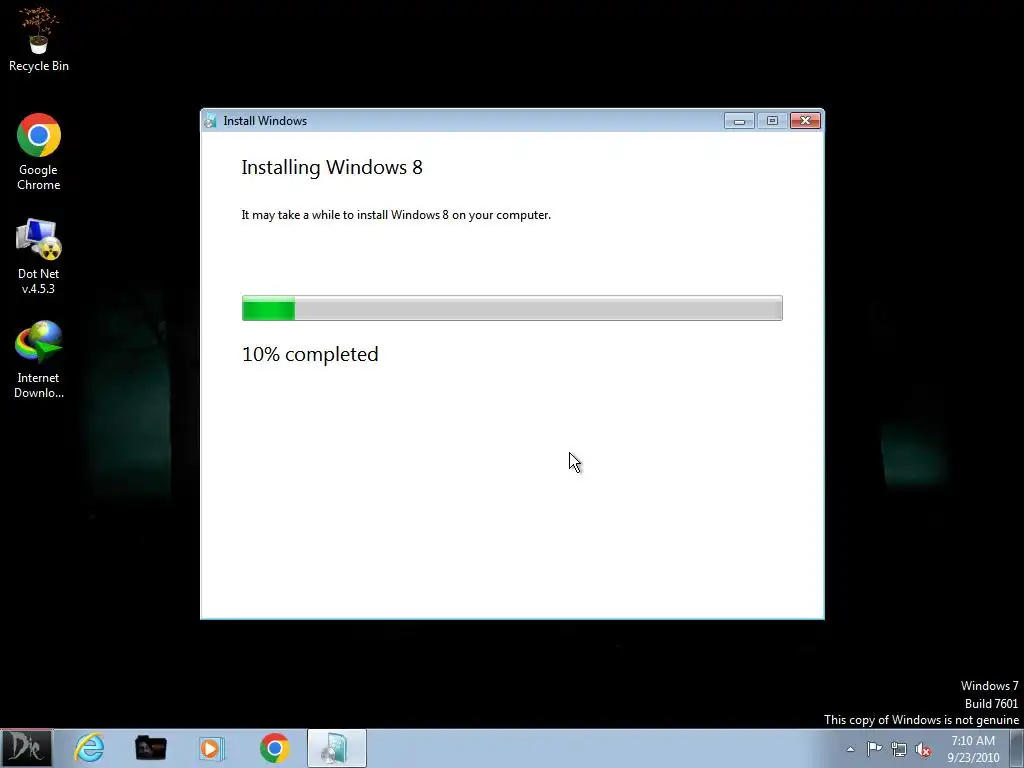Click the 'It may take a while' message
Viewport: 1024px width, 768px height.
point(396,216)
